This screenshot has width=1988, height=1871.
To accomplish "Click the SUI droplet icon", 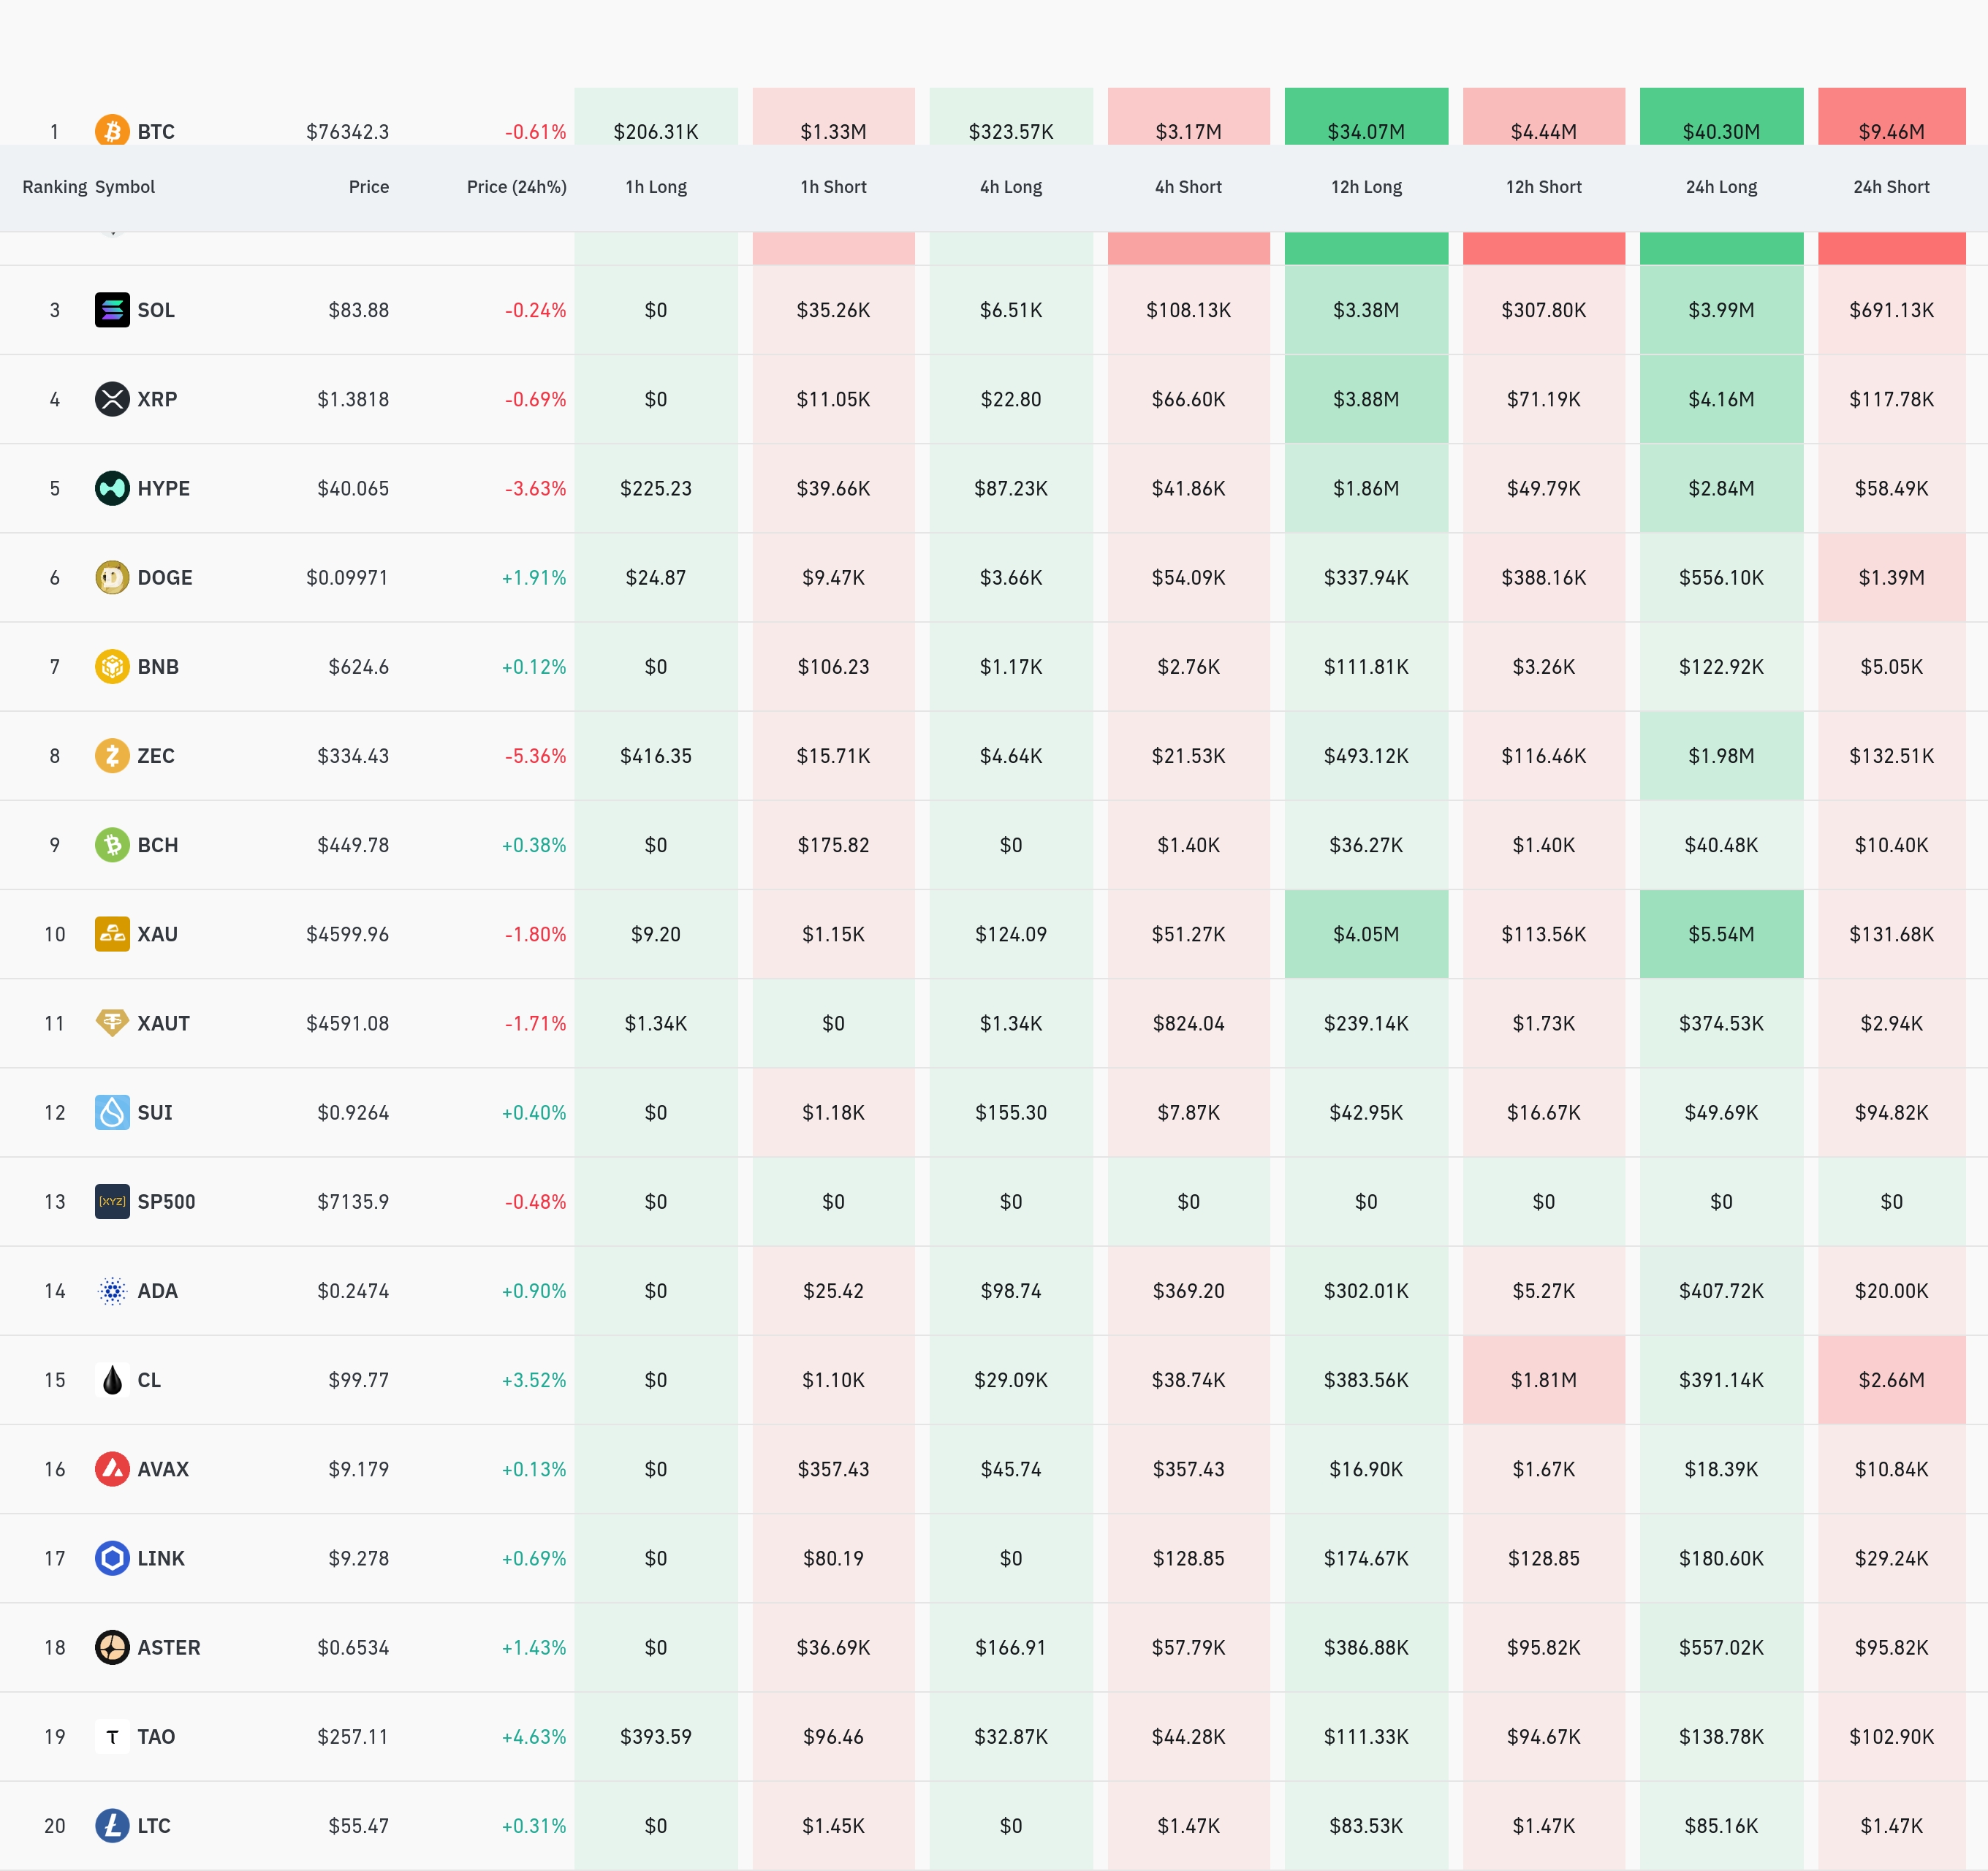I will tap(112, 1112).
